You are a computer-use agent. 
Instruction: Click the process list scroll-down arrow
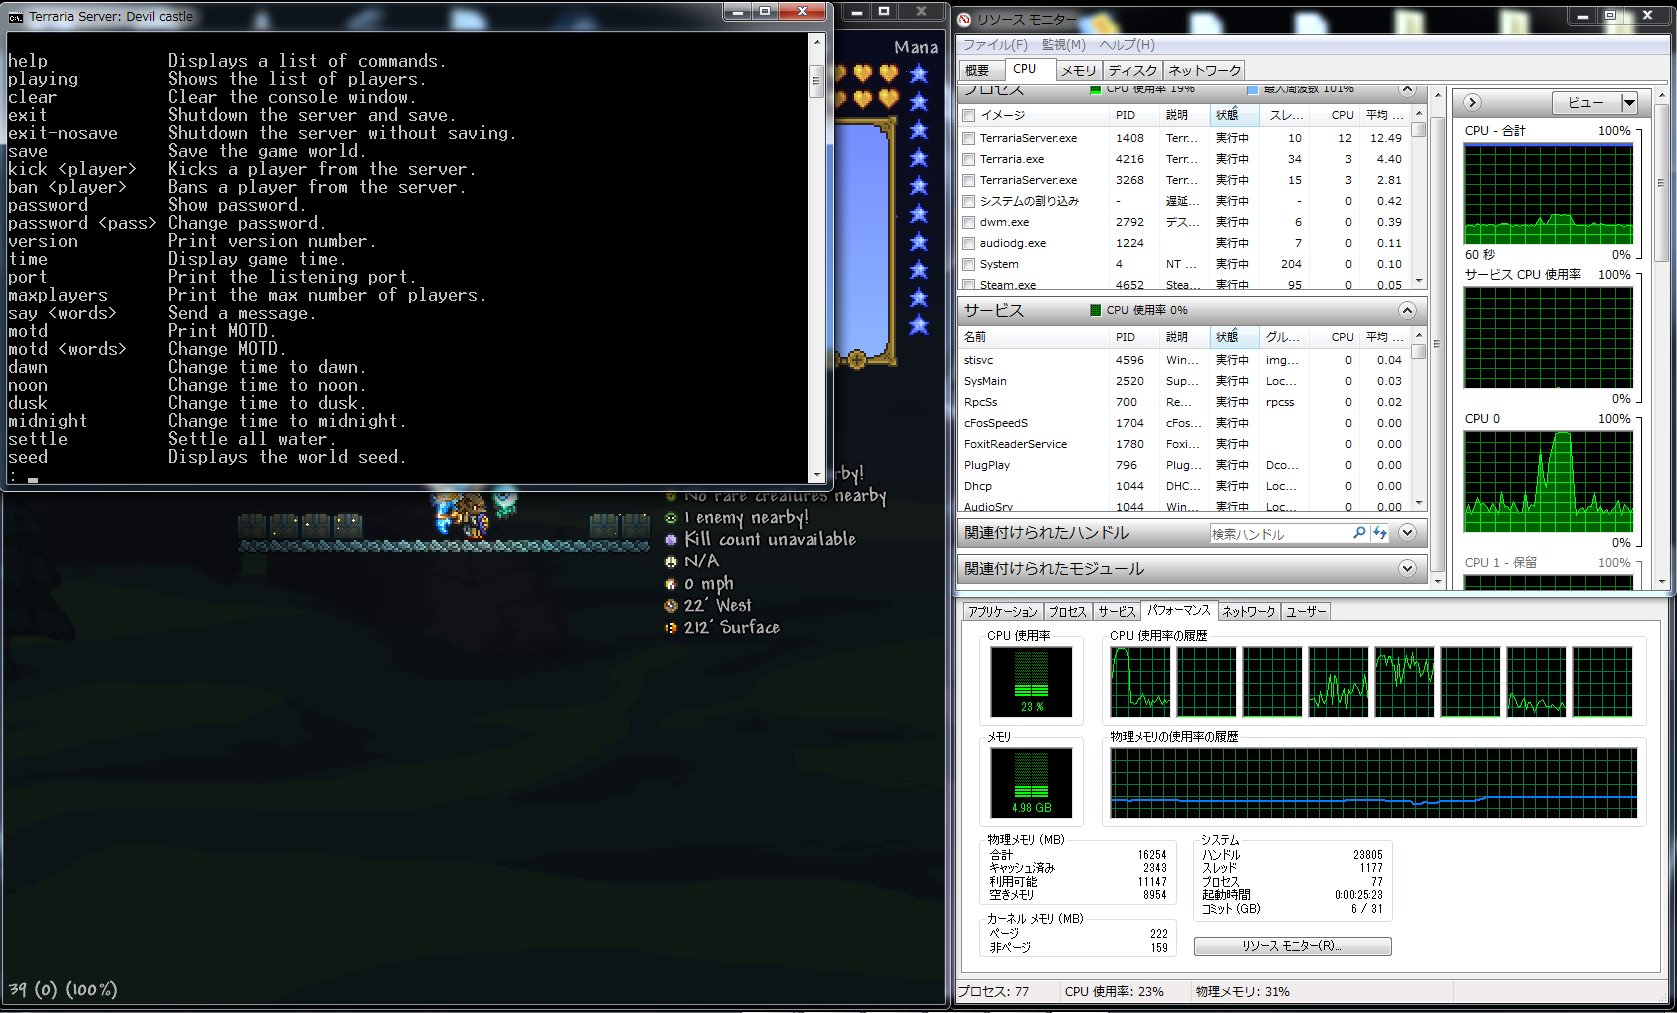[x=1418, y=281]
